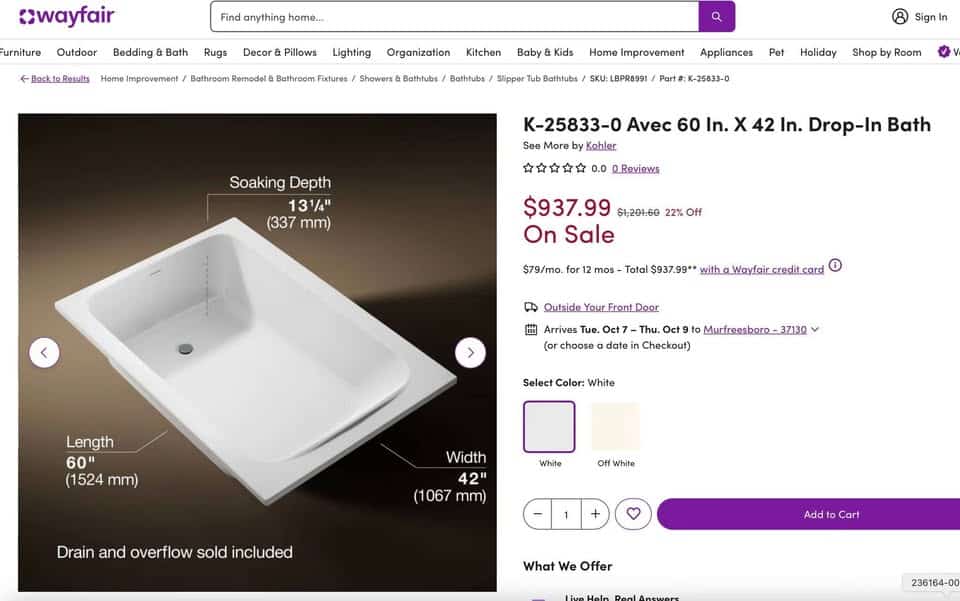The width and height of the screenshot is (960, 601).
Task: Go to the Wayfair home logo
Action: click(x=67, y=17)
